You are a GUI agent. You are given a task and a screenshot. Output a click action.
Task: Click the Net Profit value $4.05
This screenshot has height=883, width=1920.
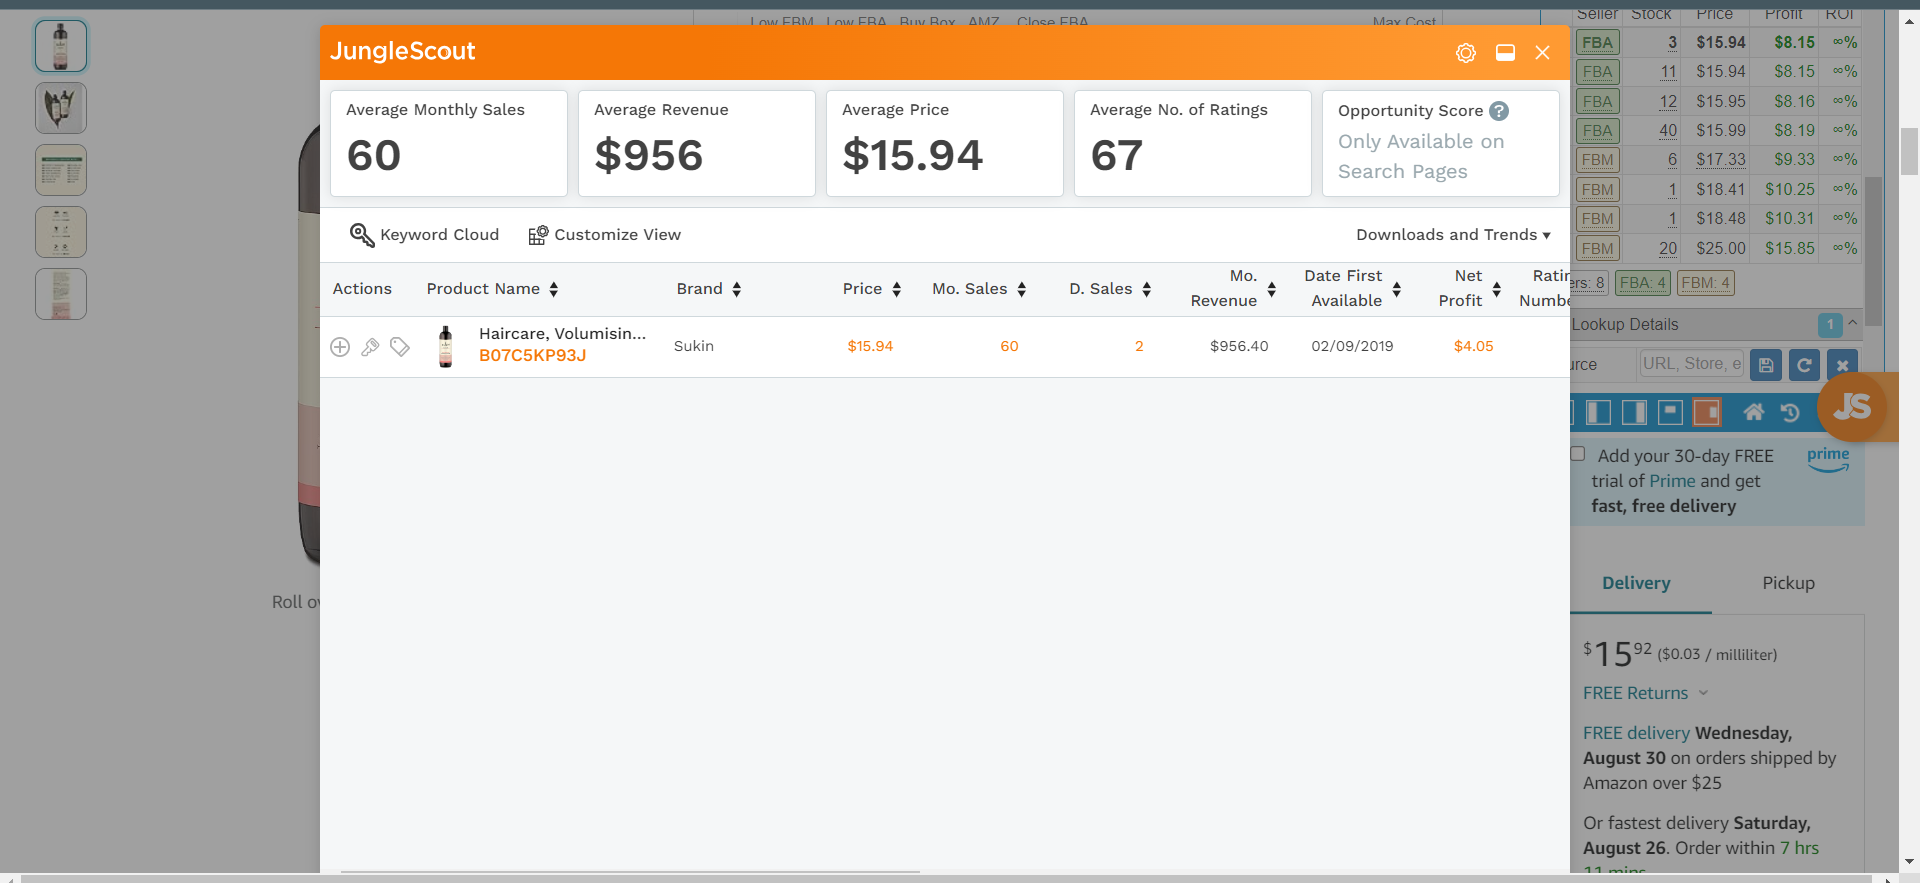1473,347
